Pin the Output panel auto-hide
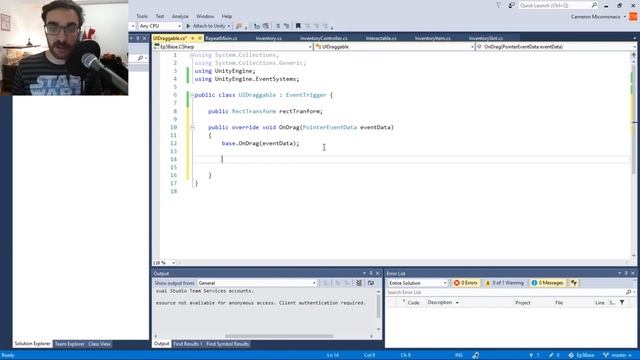Image resolution: width=640 pixels, height=360 pixels. pyautogui.click(x=371, y=273)
